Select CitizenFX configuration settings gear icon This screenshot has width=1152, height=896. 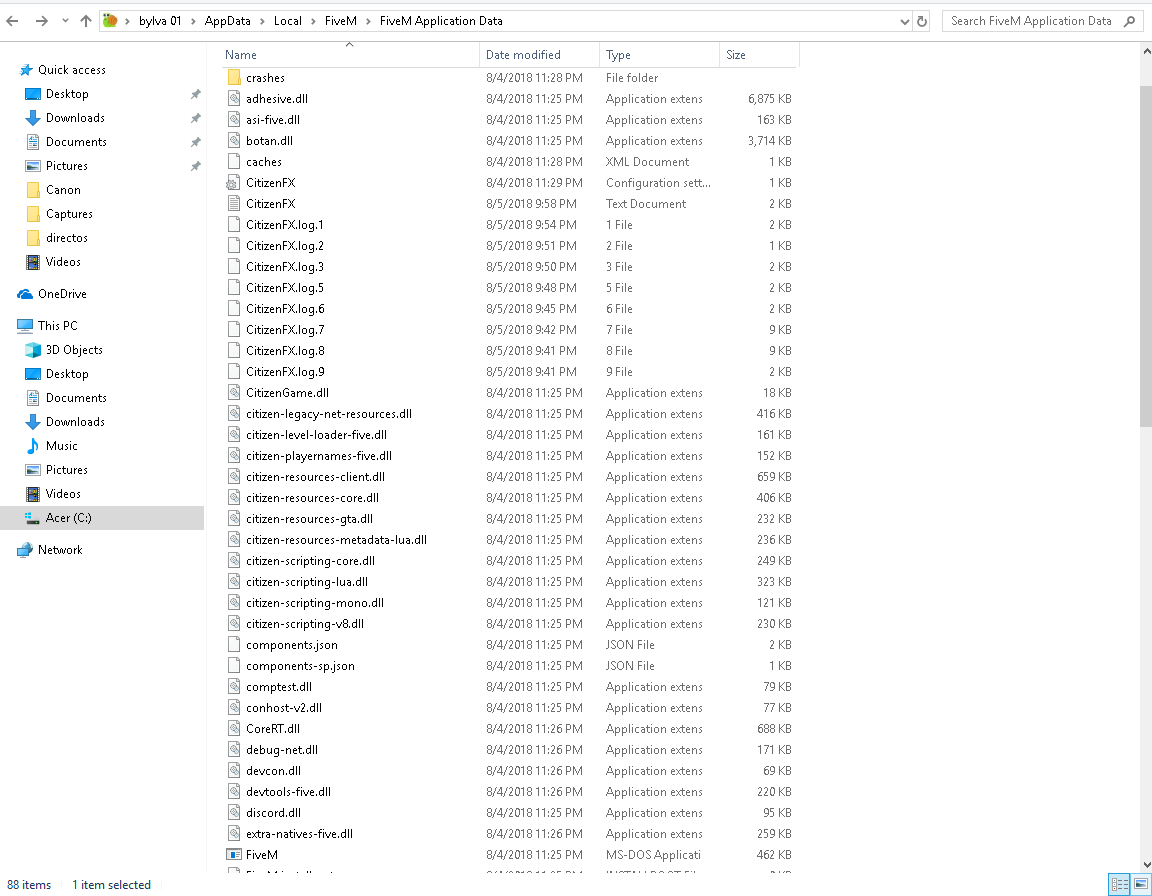[x=233, y=184]
